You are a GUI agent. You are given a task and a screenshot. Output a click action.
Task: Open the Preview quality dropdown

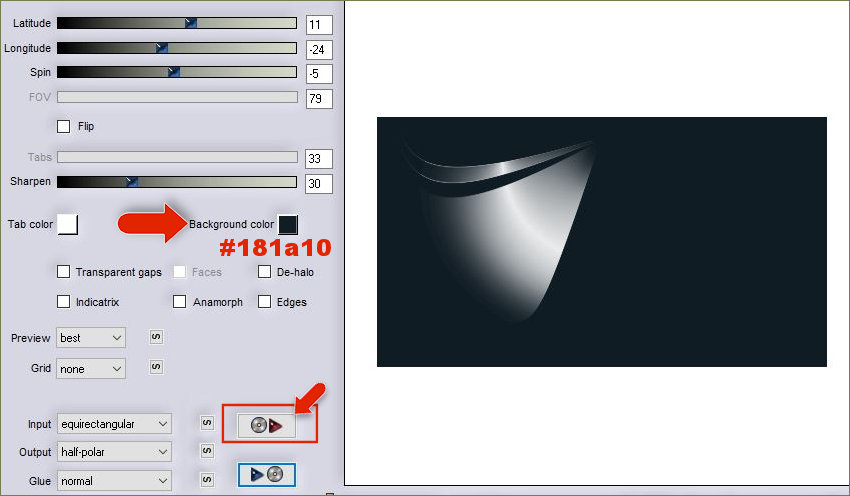pyautogui.click(x=91, y=338)
